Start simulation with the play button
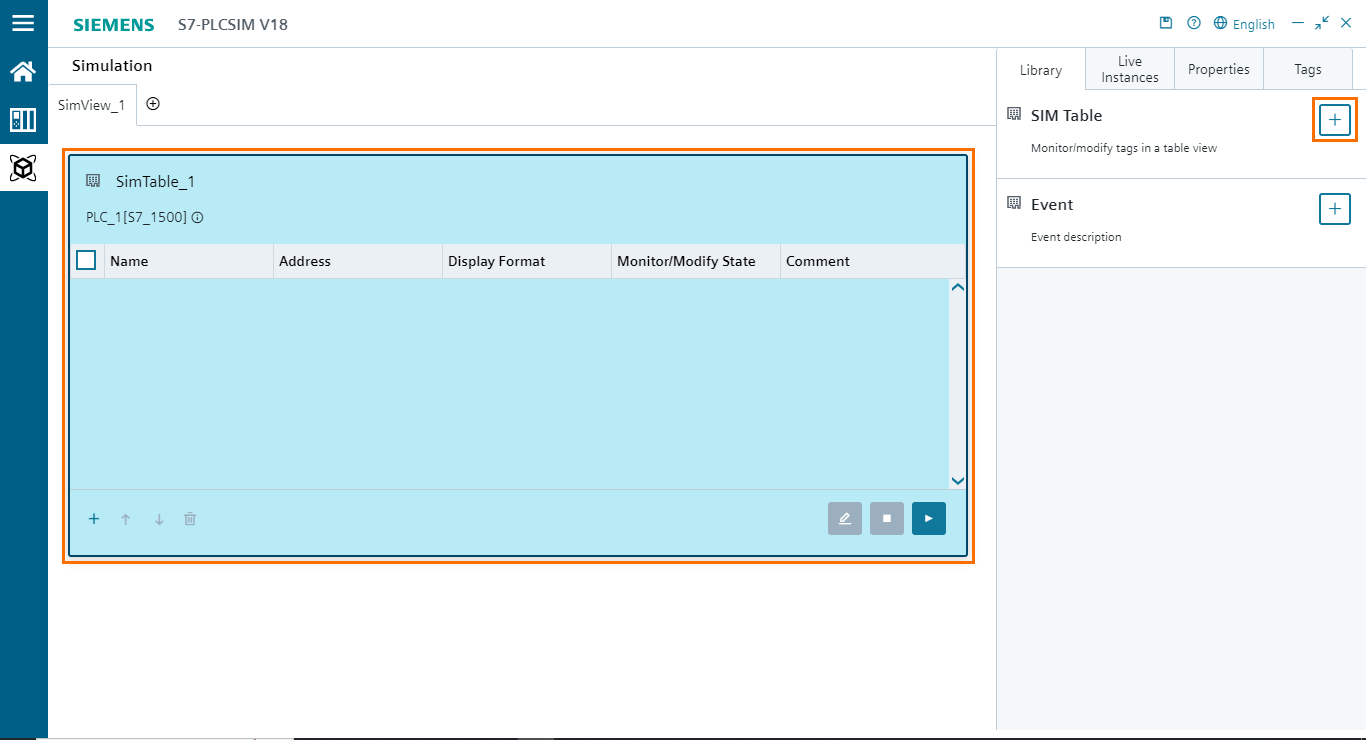The height and width of the screenshot is (740, 1366). point(928,518)
